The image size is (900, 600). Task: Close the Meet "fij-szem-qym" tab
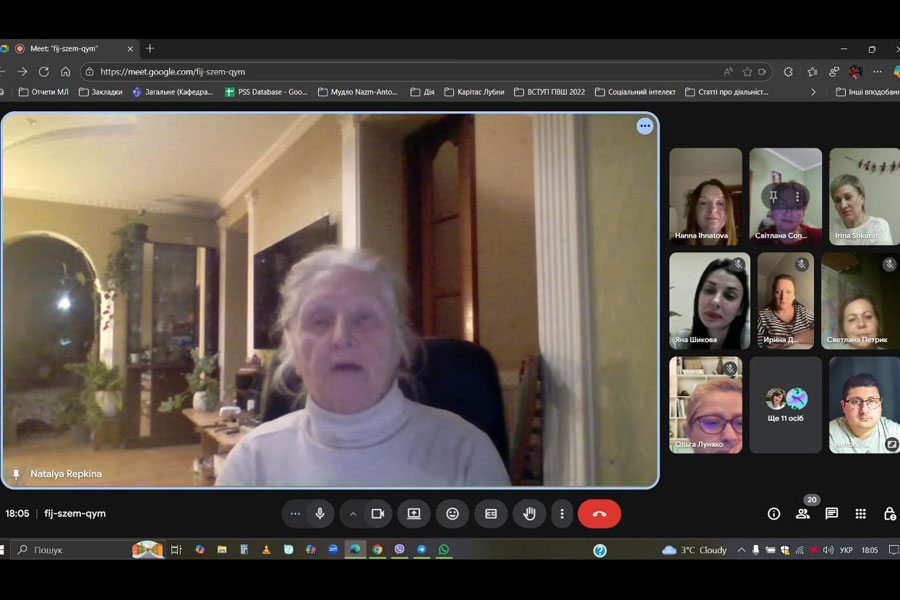tap(130, 49)
